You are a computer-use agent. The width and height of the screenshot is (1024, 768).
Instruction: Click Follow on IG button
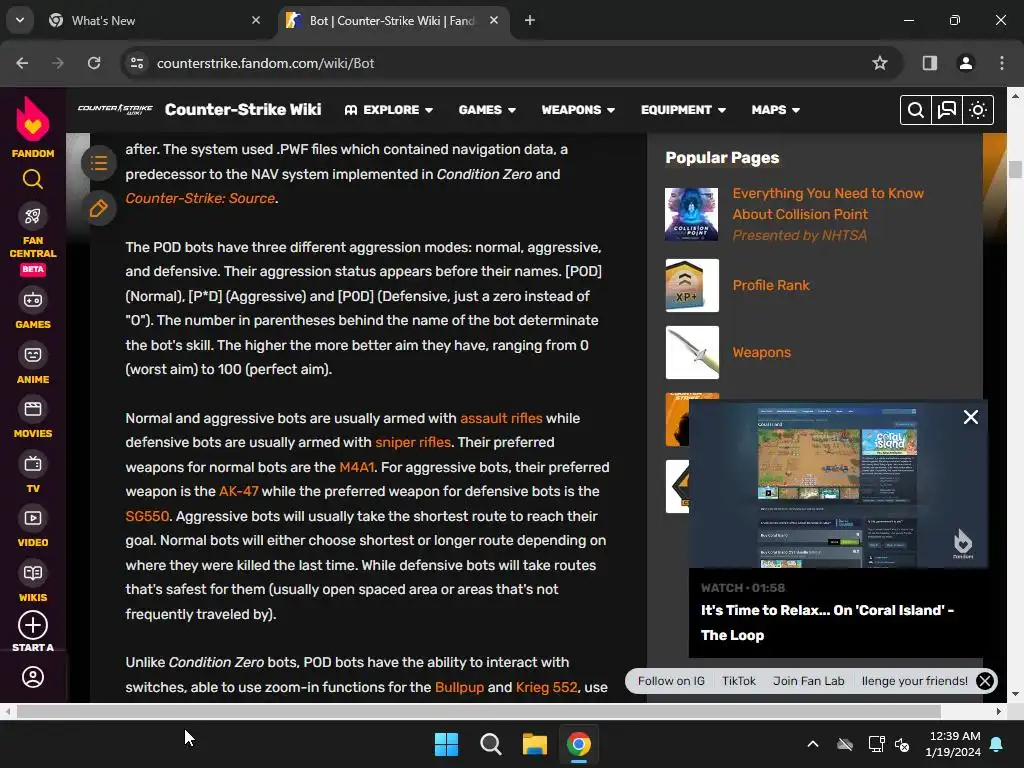tap(671, 681)
